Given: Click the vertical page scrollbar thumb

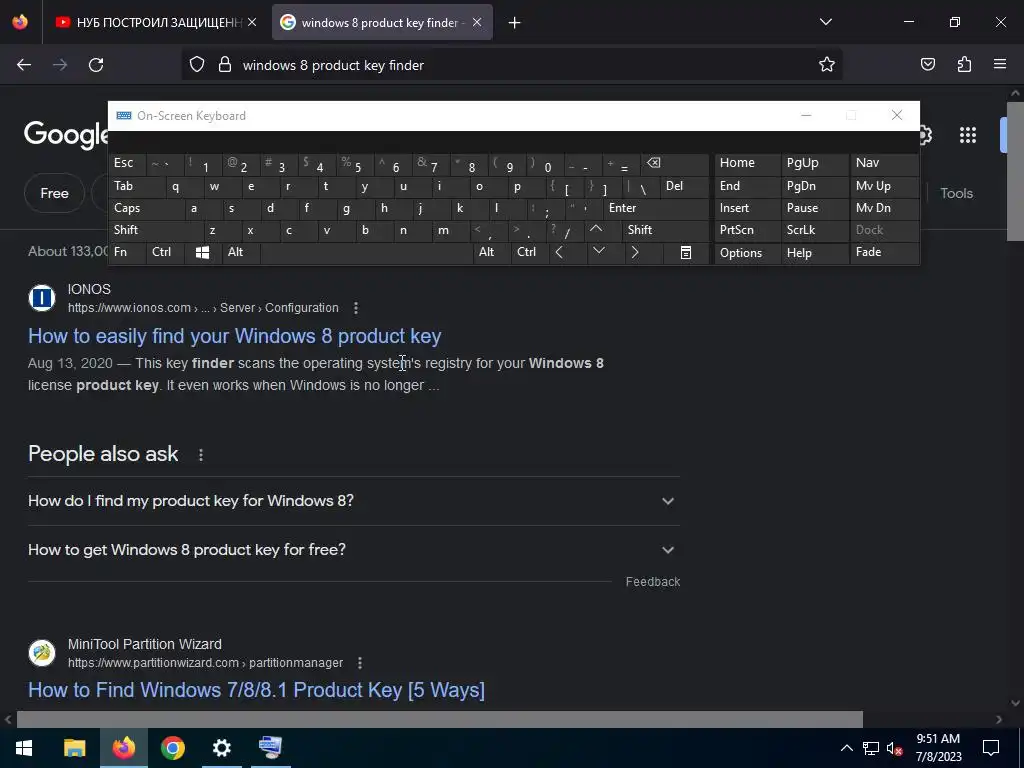Looking at the screenshot, I should point(1015,170).
